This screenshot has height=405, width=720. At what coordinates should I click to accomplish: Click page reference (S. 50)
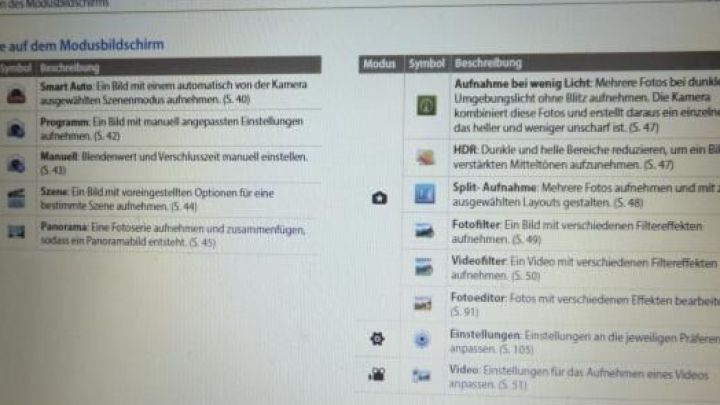tap(525, 276)
